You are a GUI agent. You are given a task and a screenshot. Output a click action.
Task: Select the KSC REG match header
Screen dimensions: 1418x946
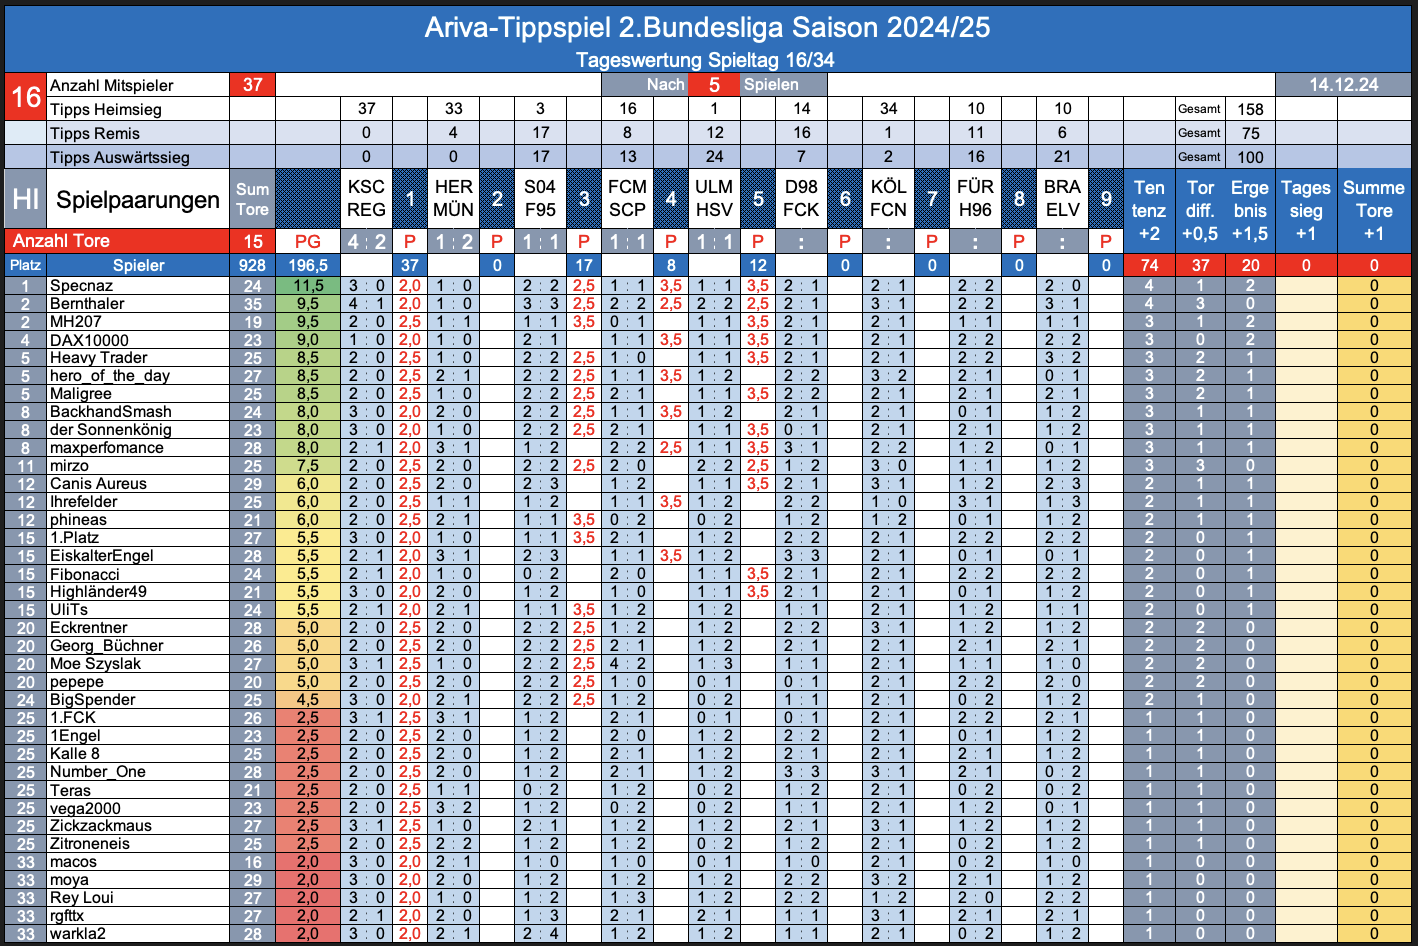point(366,198)
